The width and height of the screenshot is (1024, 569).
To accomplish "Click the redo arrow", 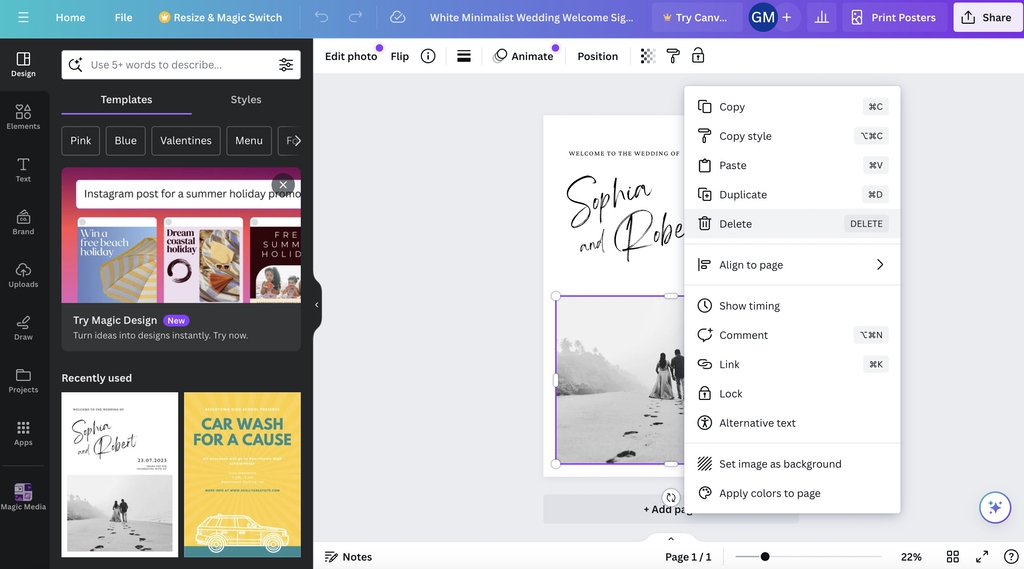I will [x=355, y=18].
